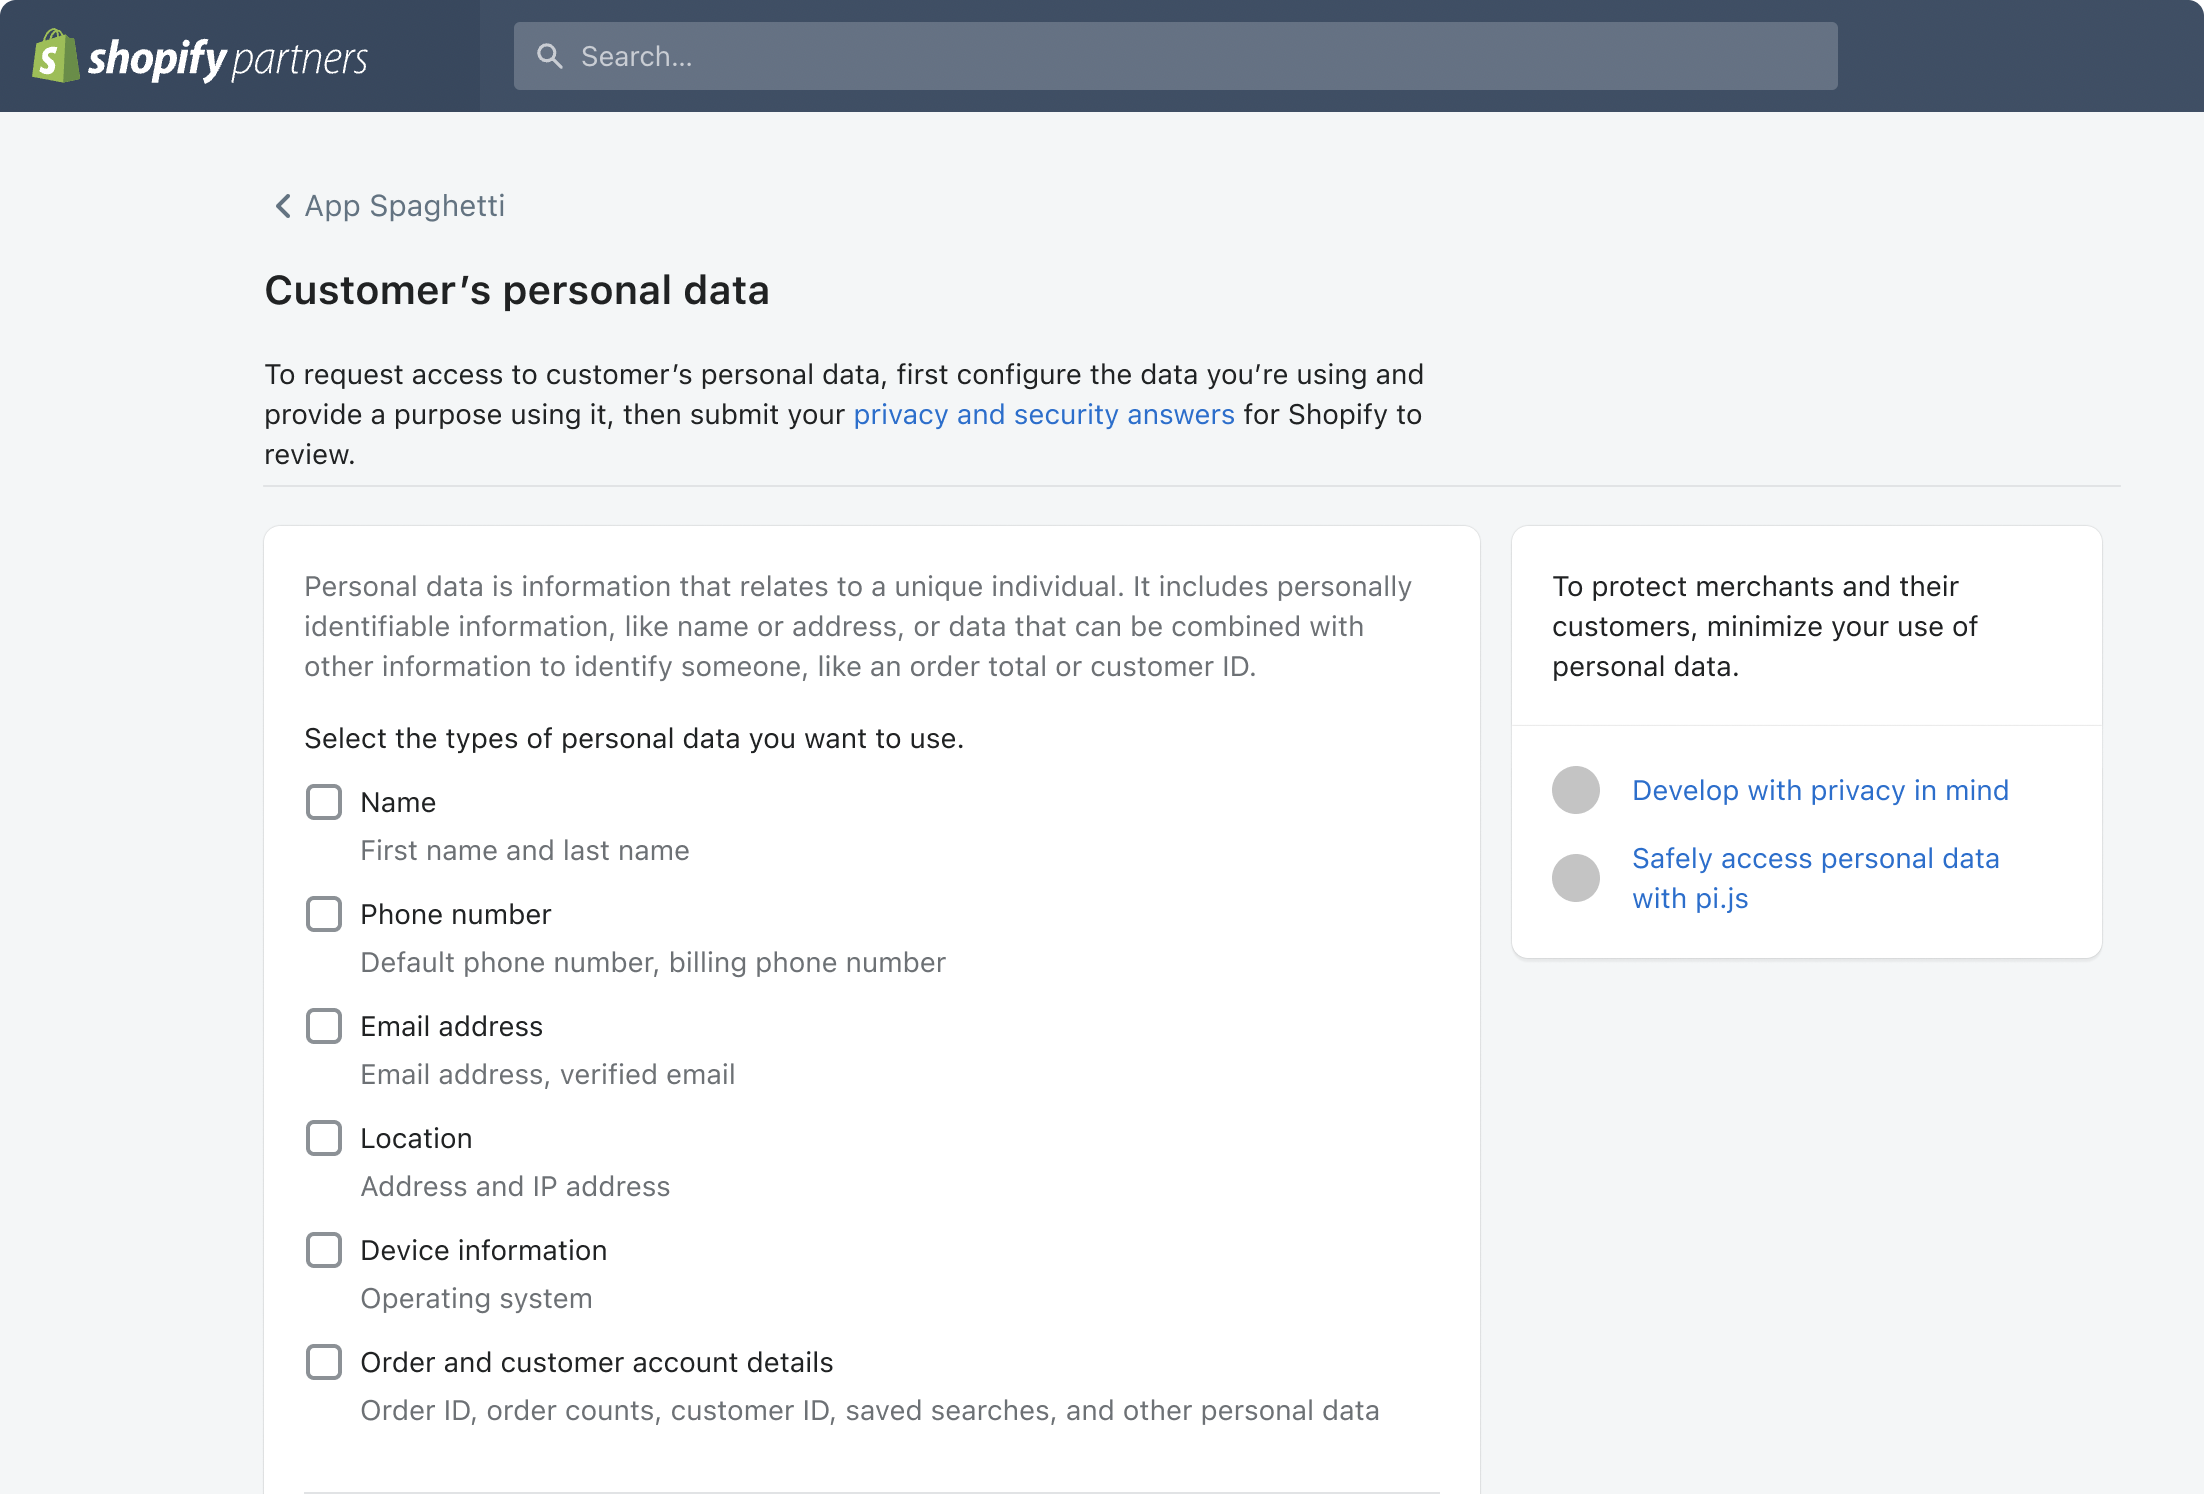Screen dimensions: 2204x1494
Task: Click the search magnifier icon
Action: [x=549, y=56]
